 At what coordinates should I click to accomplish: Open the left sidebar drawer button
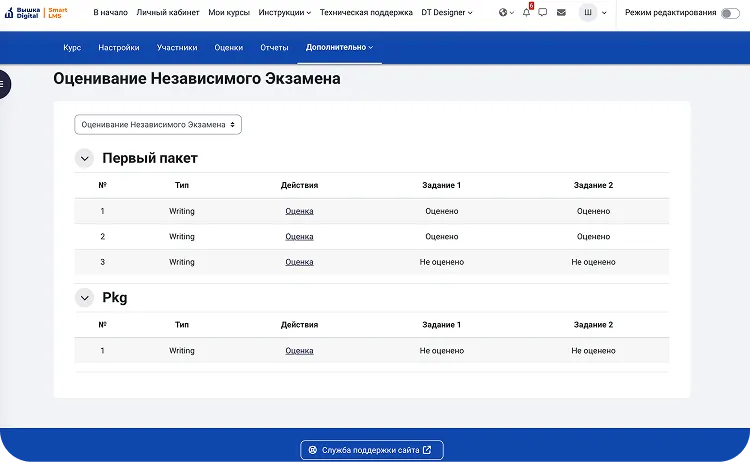click(x=4, y=84)
